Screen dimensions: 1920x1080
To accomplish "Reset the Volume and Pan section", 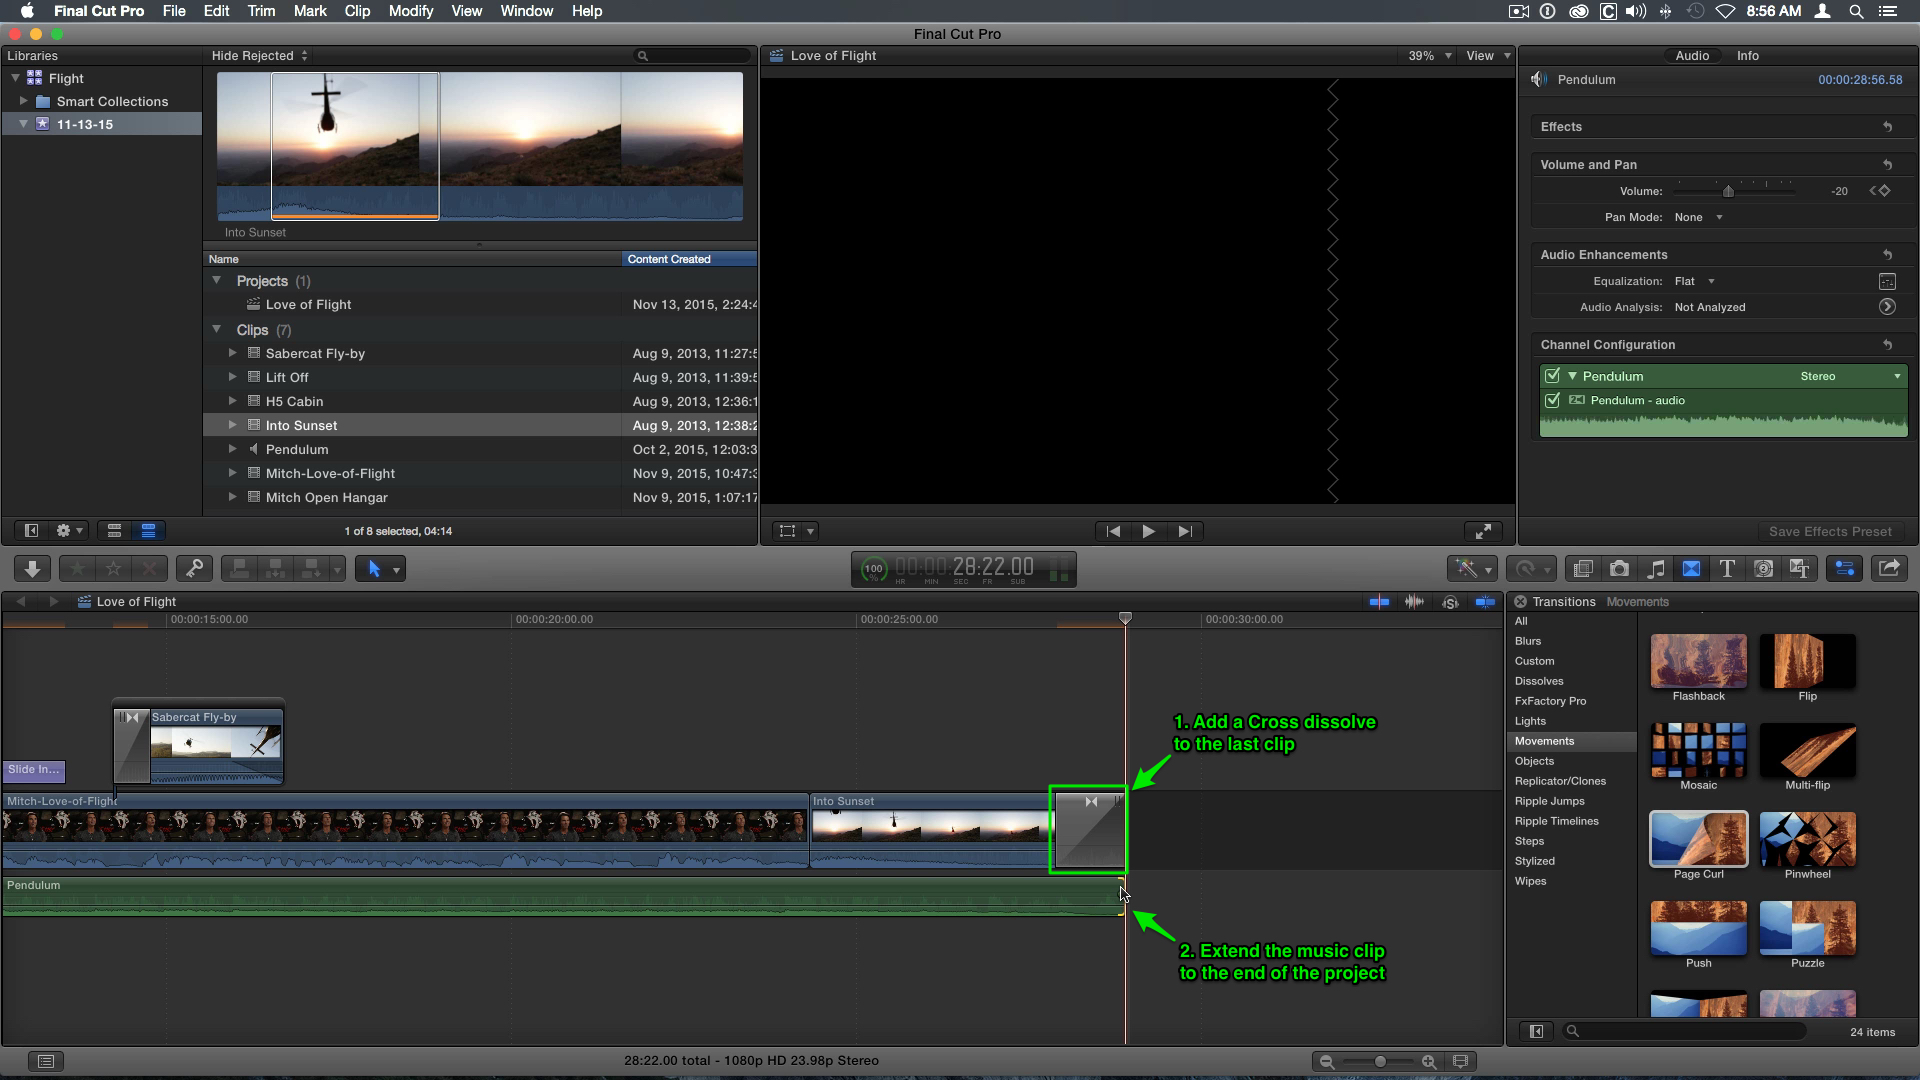I will point(1887,165).
